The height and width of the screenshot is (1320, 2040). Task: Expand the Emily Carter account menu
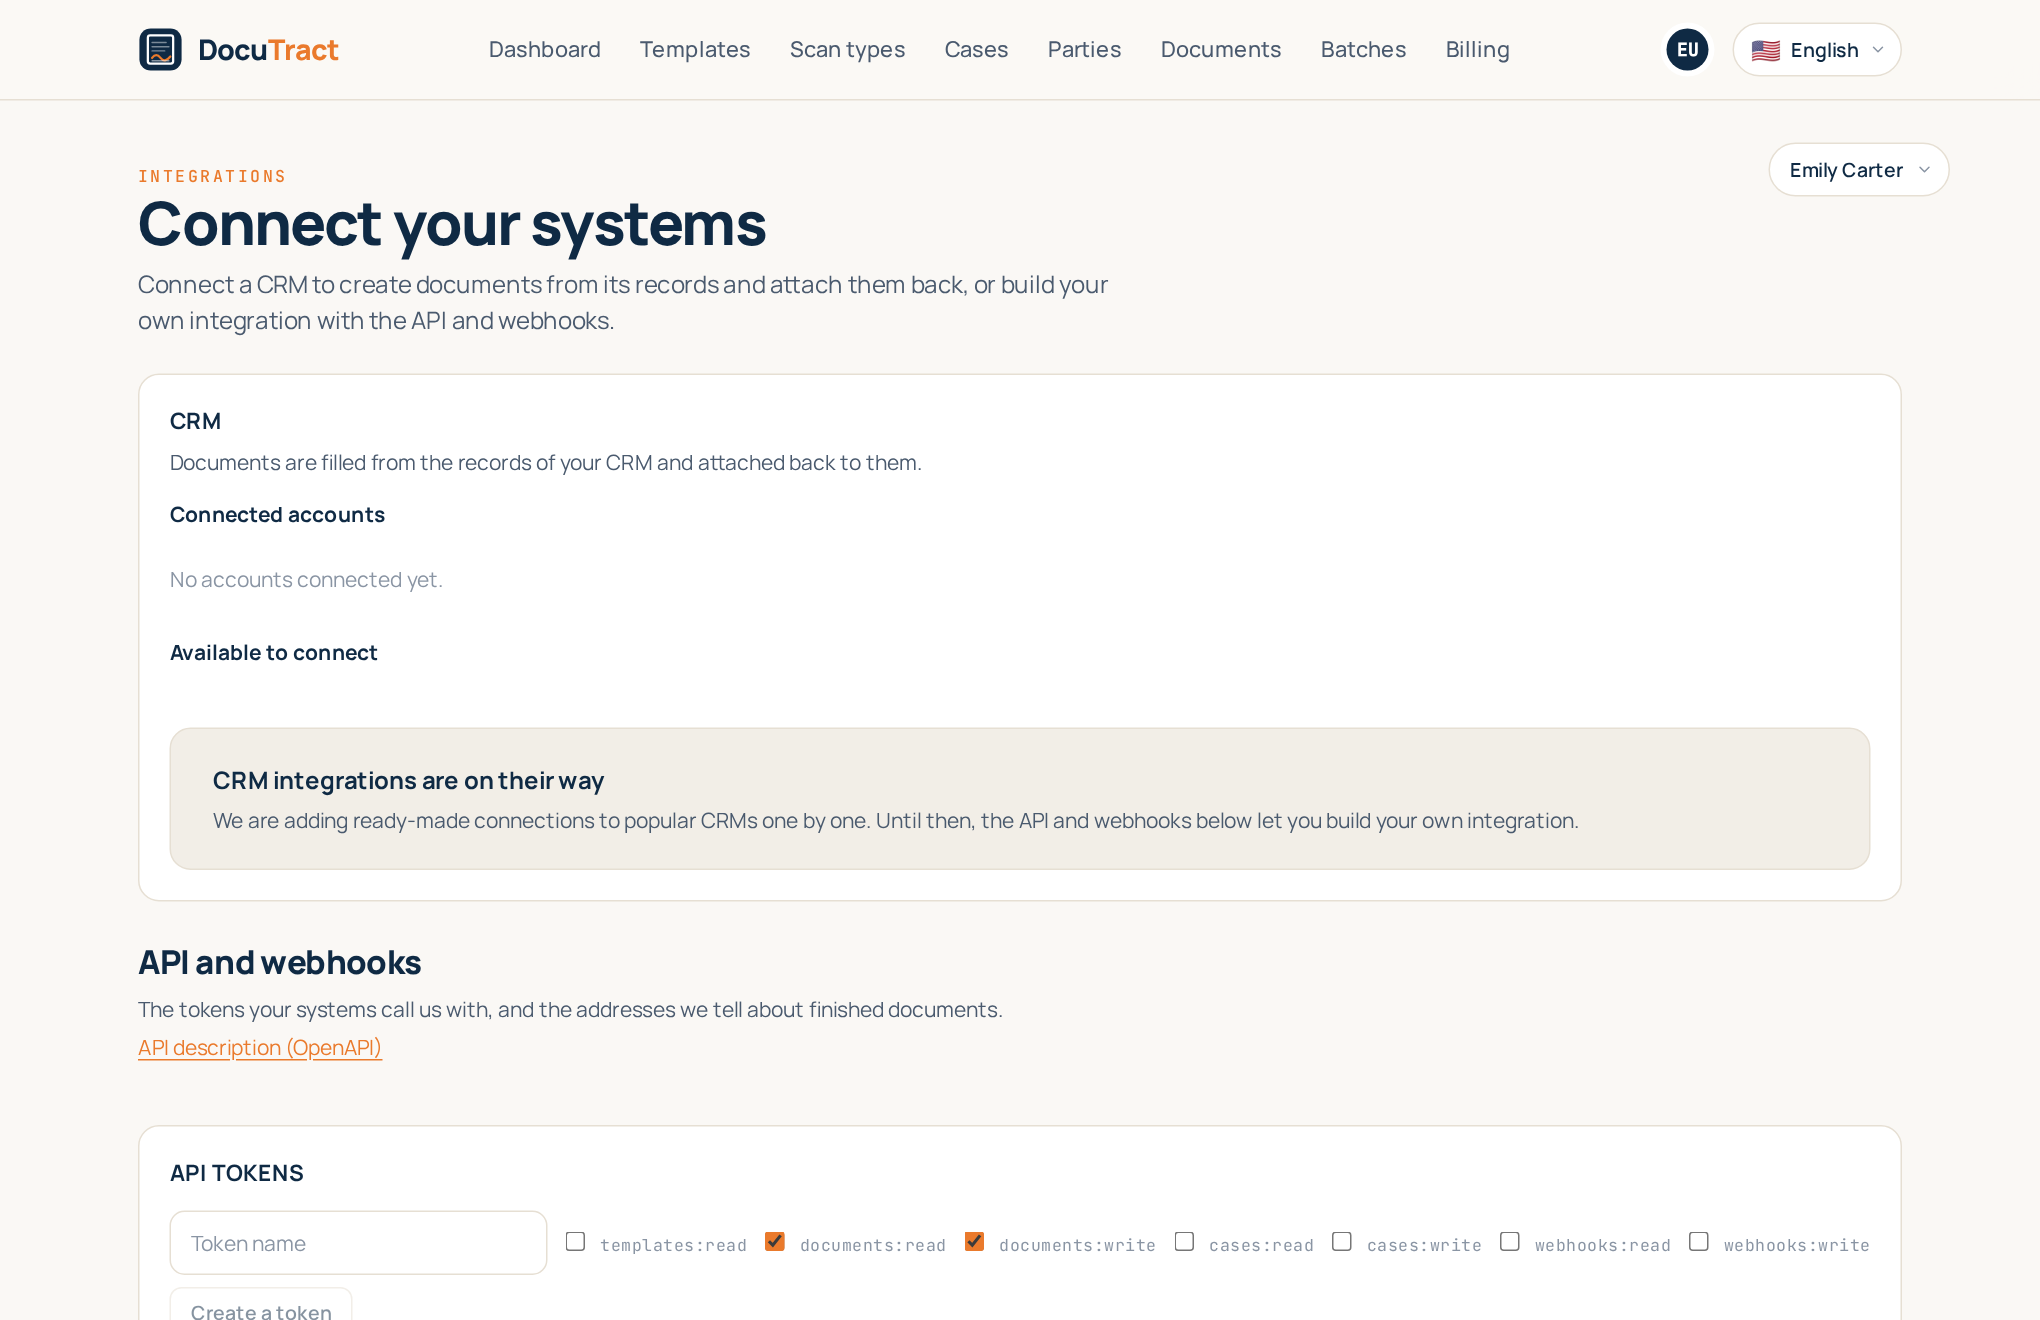[x=1858, y=170]
